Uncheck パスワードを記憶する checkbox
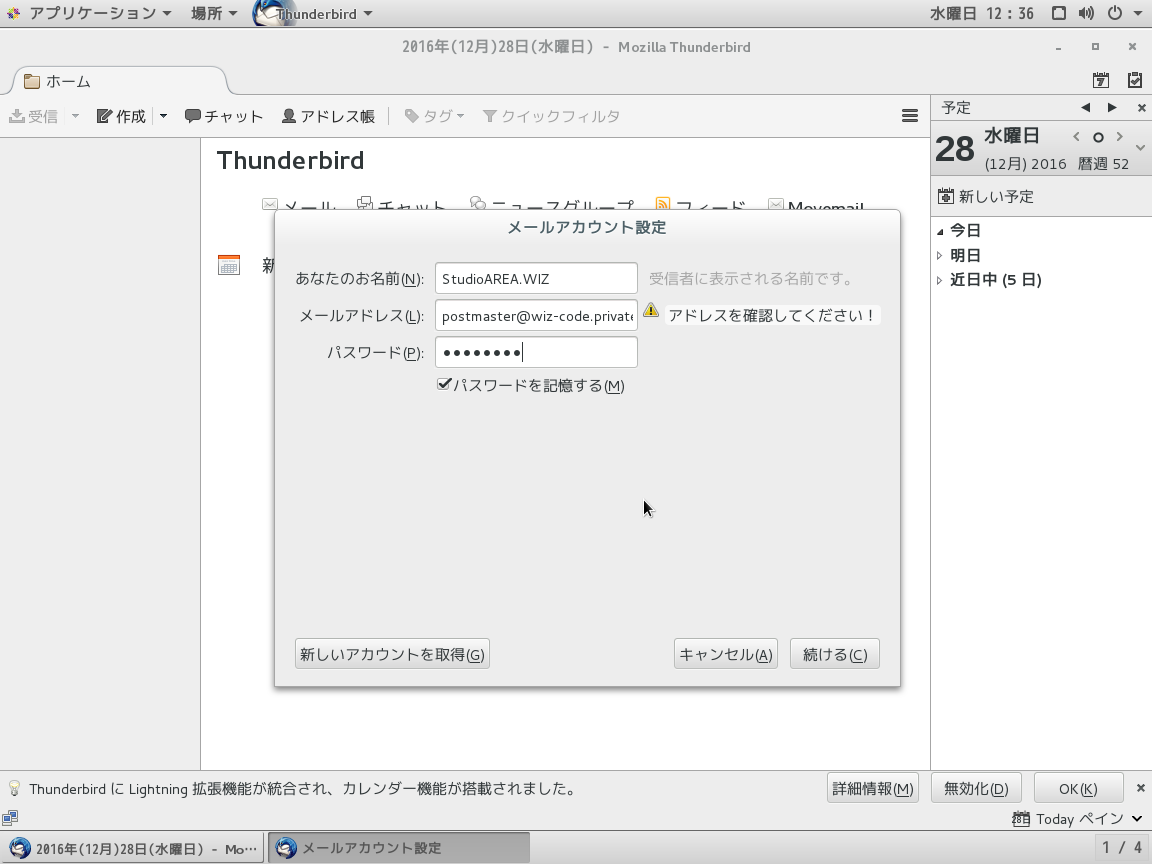 [x=443, y=384]
